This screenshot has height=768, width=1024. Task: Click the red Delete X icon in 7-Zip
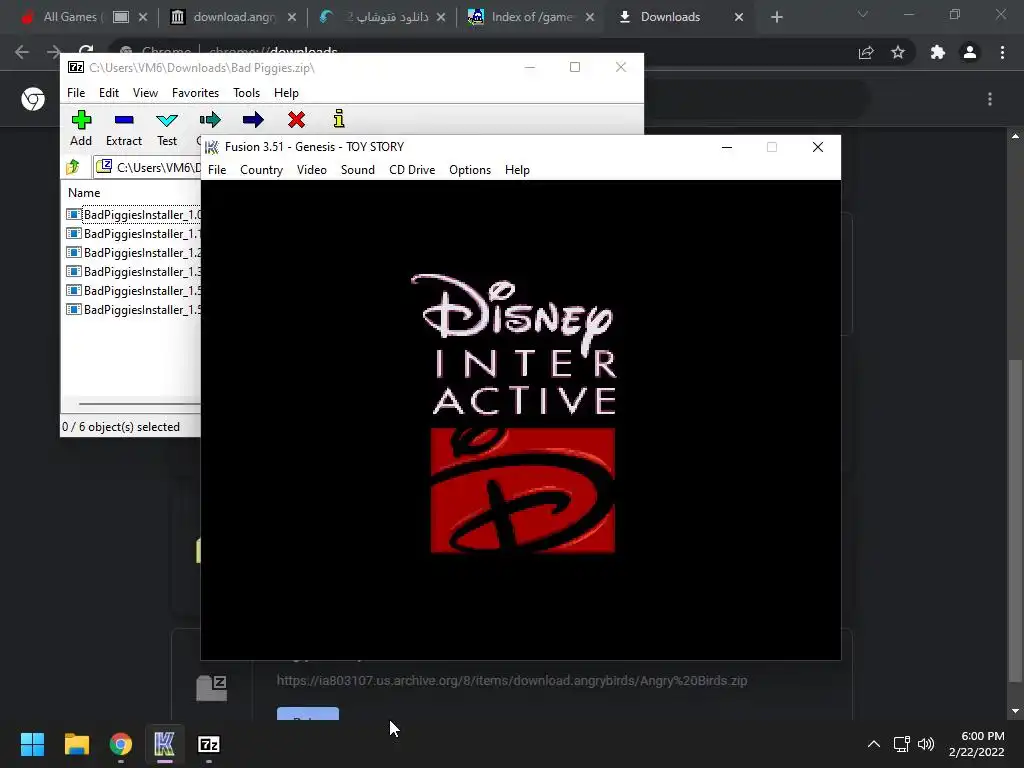(296, 120)
